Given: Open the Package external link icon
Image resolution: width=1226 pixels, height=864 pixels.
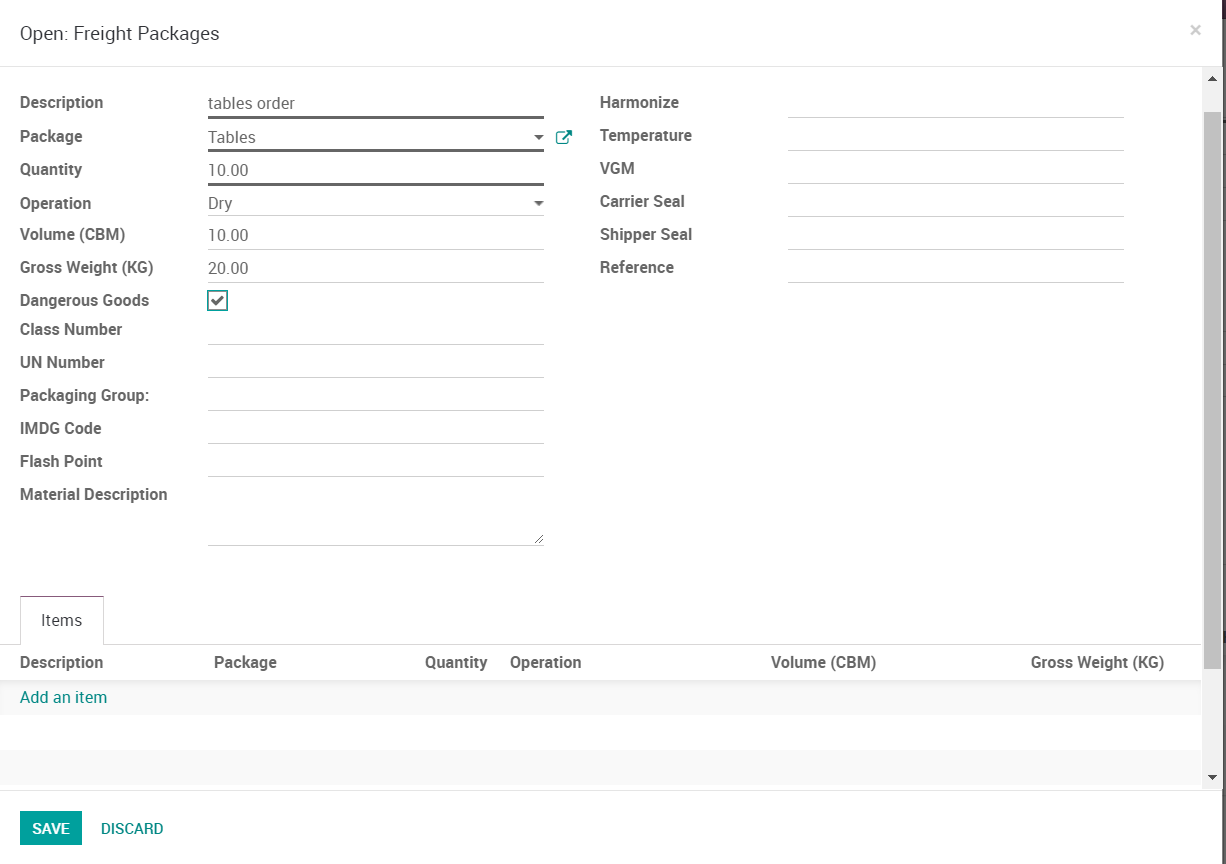Looking at the screenshot, I should [564, 137].
